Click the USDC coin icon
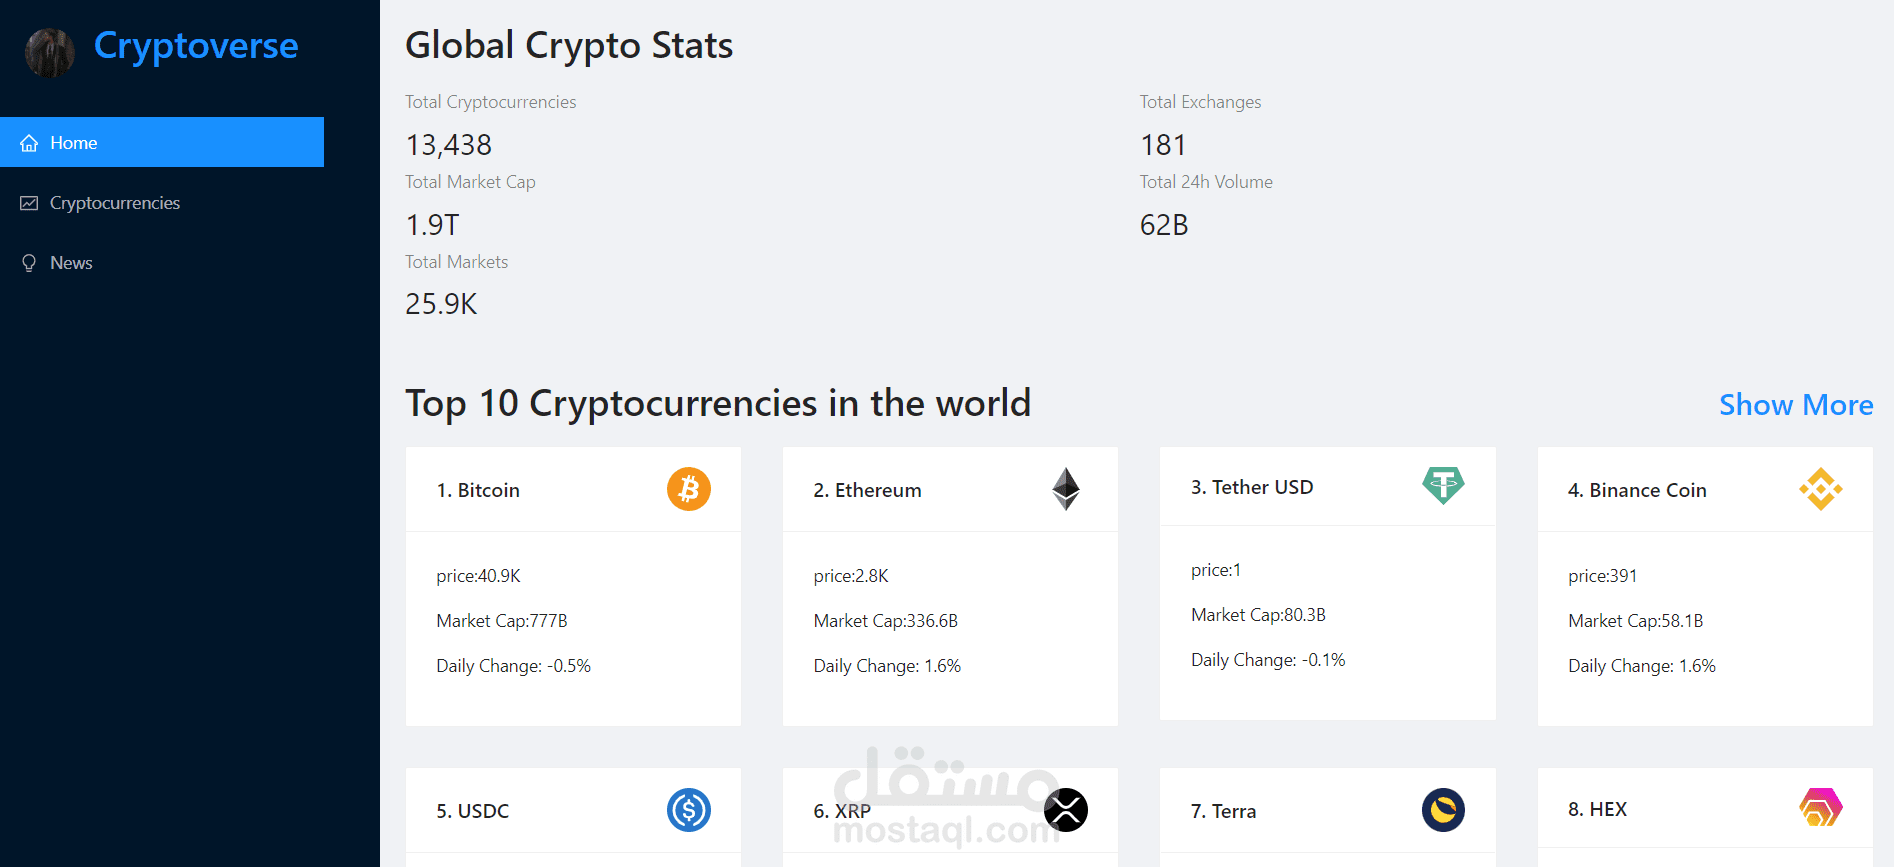This screenshot has height=867, width=1894. coord(688,810)
